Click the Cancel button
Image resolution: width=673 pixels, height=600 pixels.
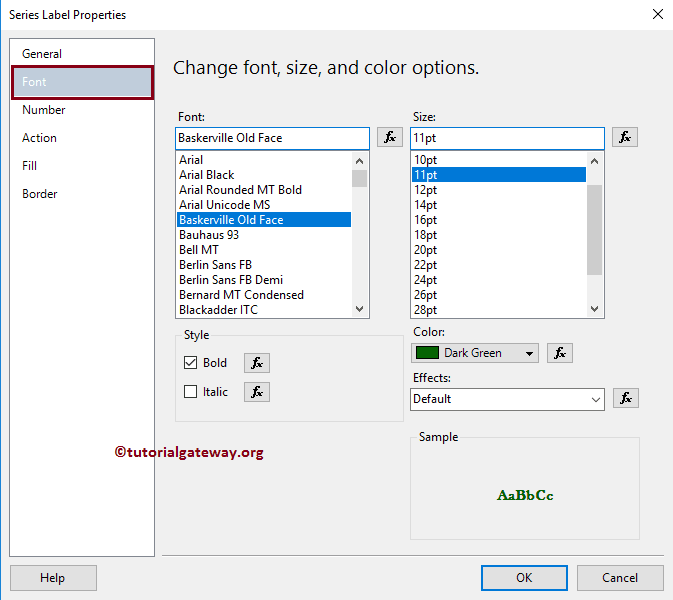[620, 578]
